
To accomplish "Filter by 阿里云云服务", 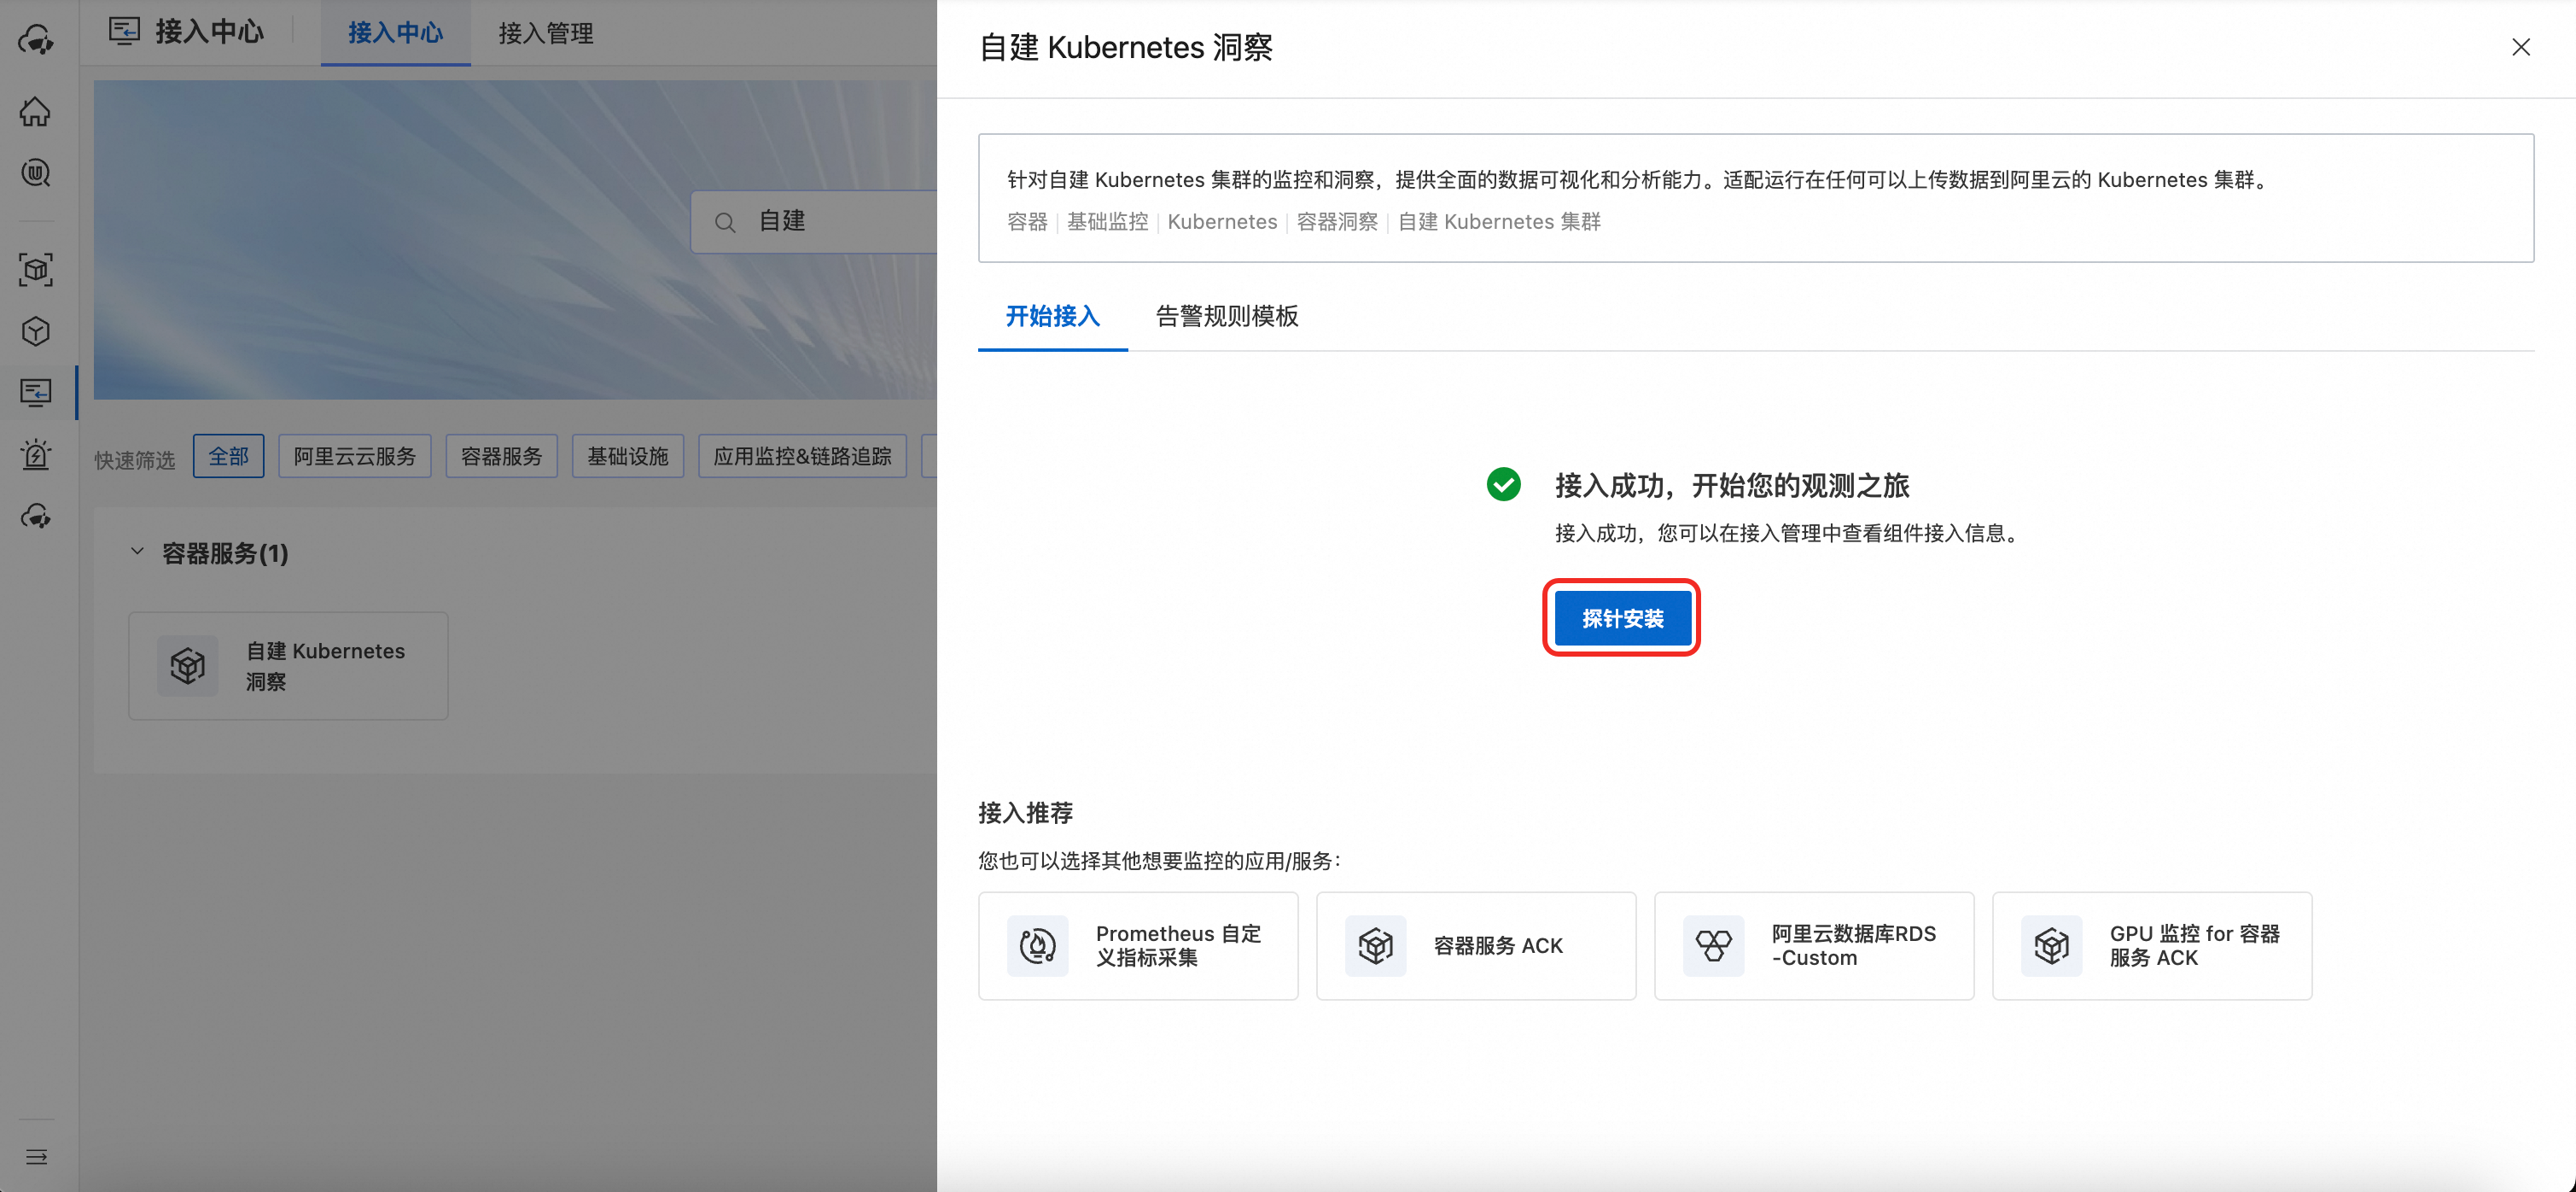I will click(354, 456).
